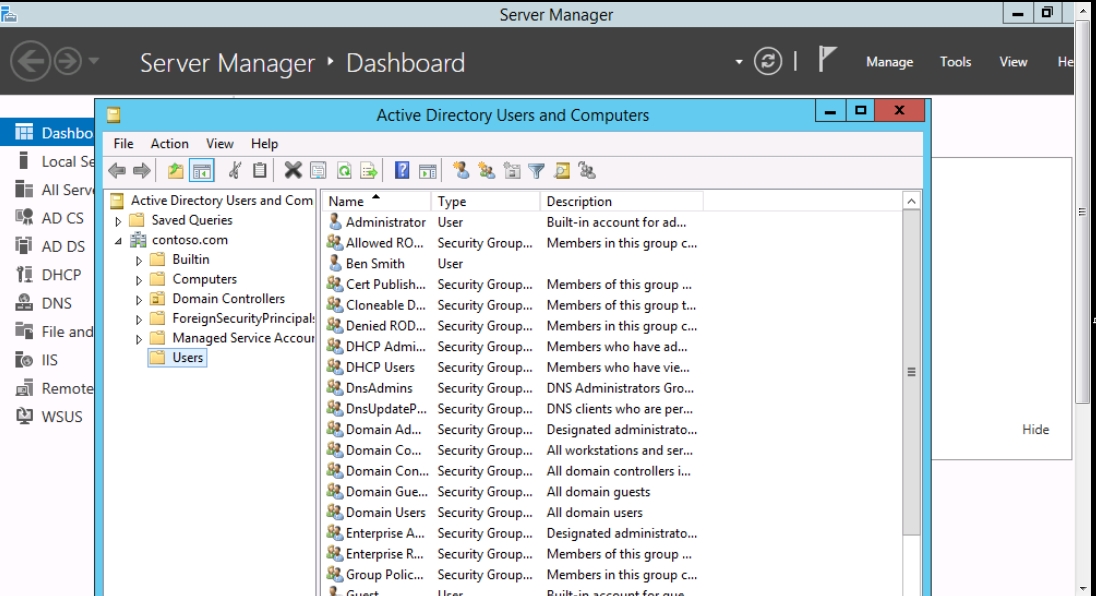Open Help with blue question-mark icon
The width and height of the screenshot is (1096, 596).
coord(402,170)
